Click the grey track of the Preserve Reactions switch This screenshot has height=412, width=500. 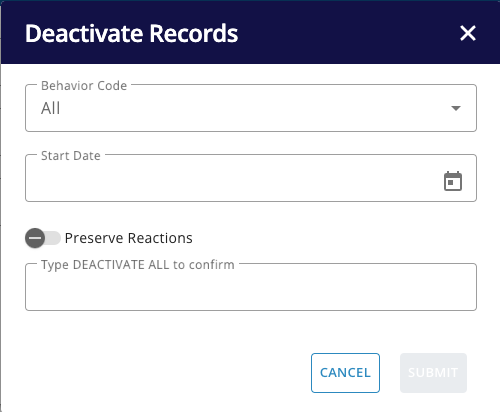pos(53,238)
